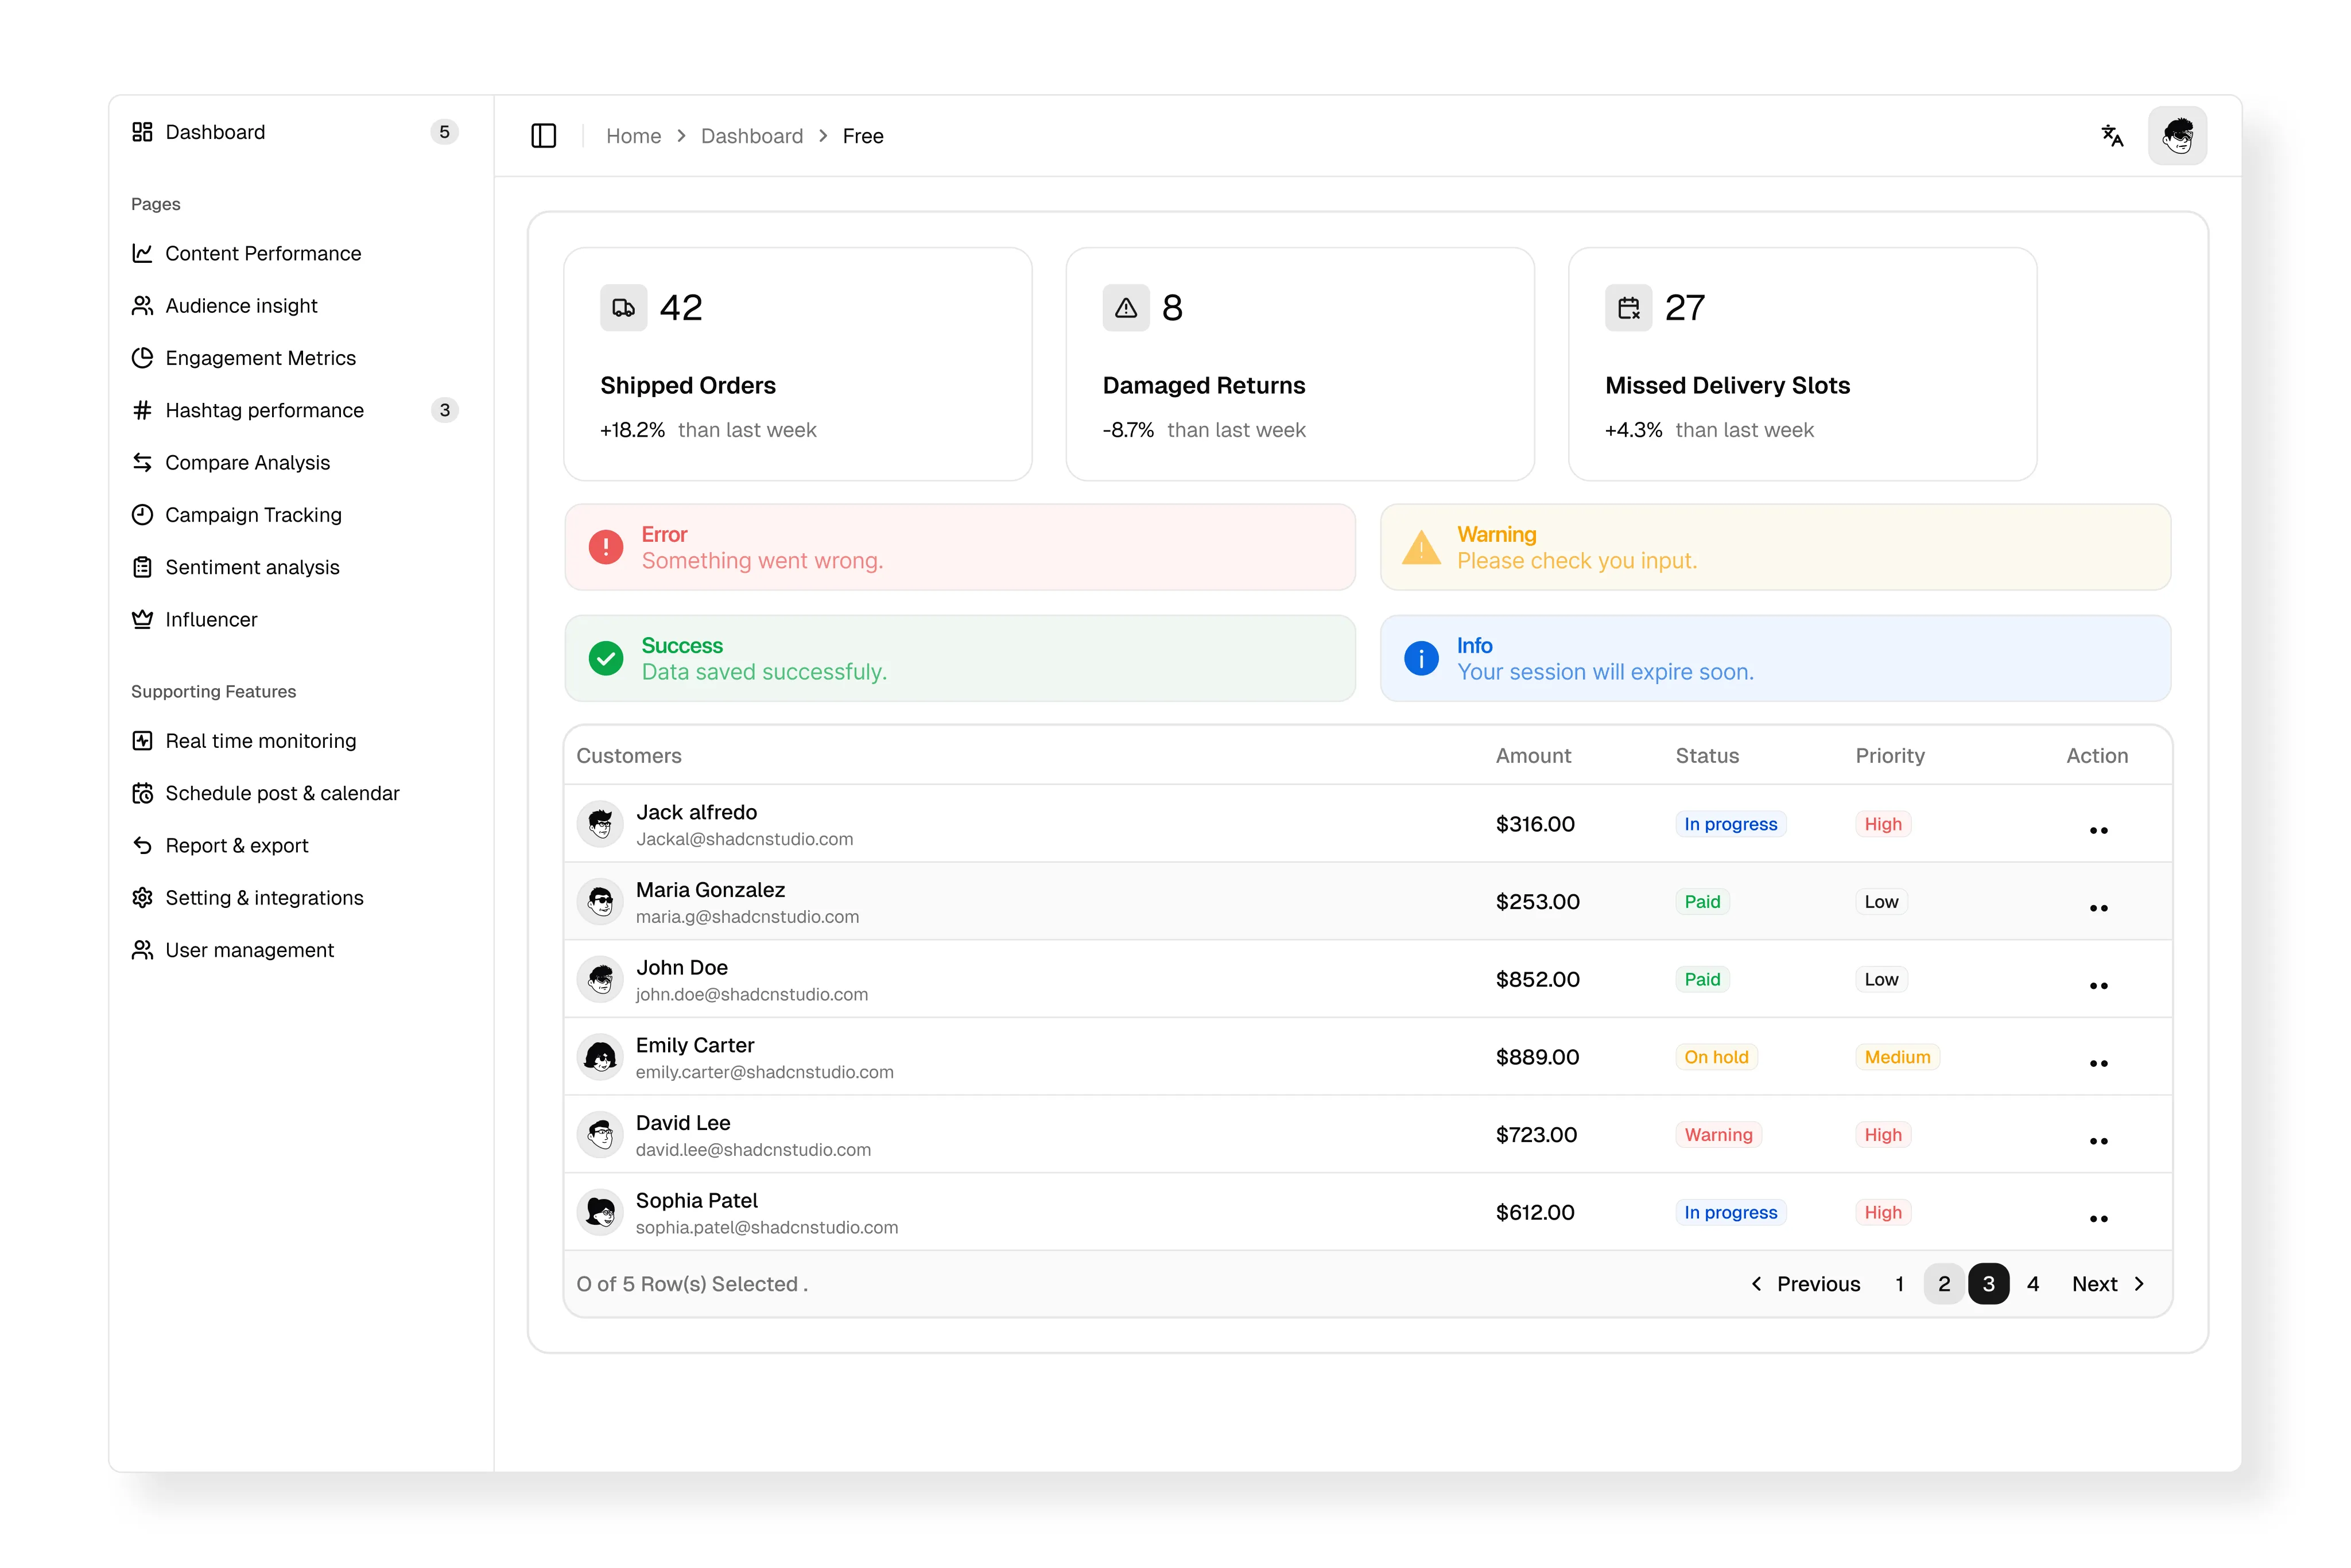Viewport: 2351px width, 1568px height.
Task: Select pagination page 1
Action: tap(1899, 1284)
